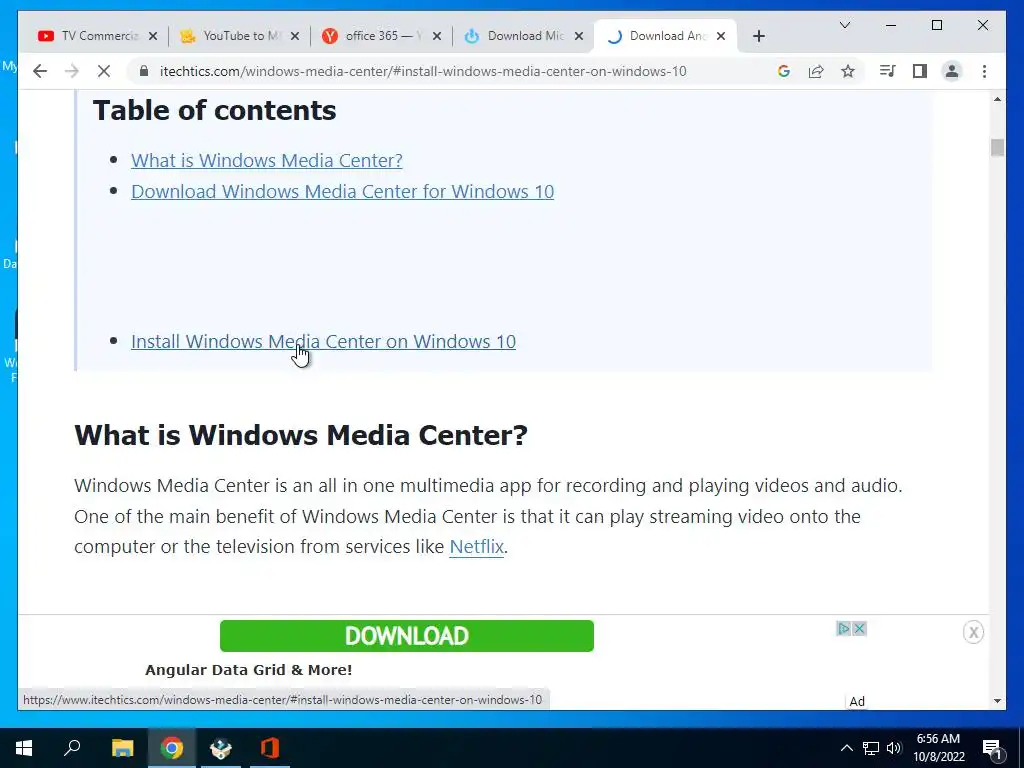
Task: Open the volume control tray icon
Action: point(894,748)
